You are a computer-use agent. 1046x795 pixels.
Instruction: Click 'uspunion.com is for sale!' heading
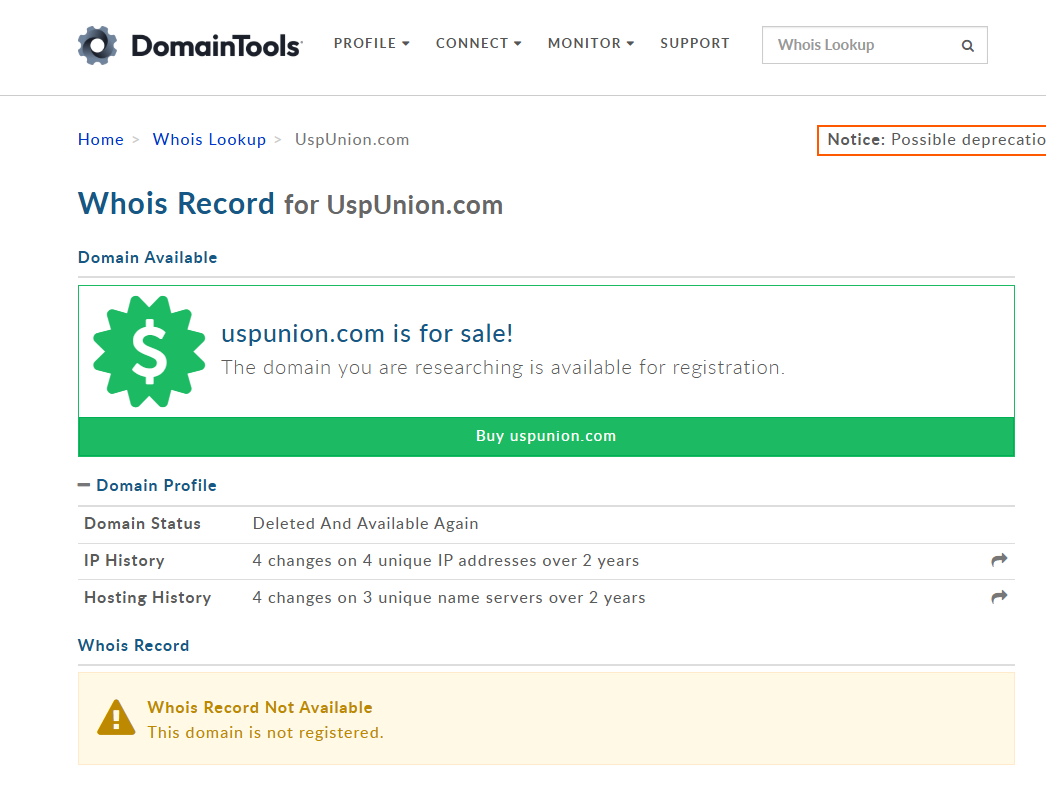pos(367,333)
